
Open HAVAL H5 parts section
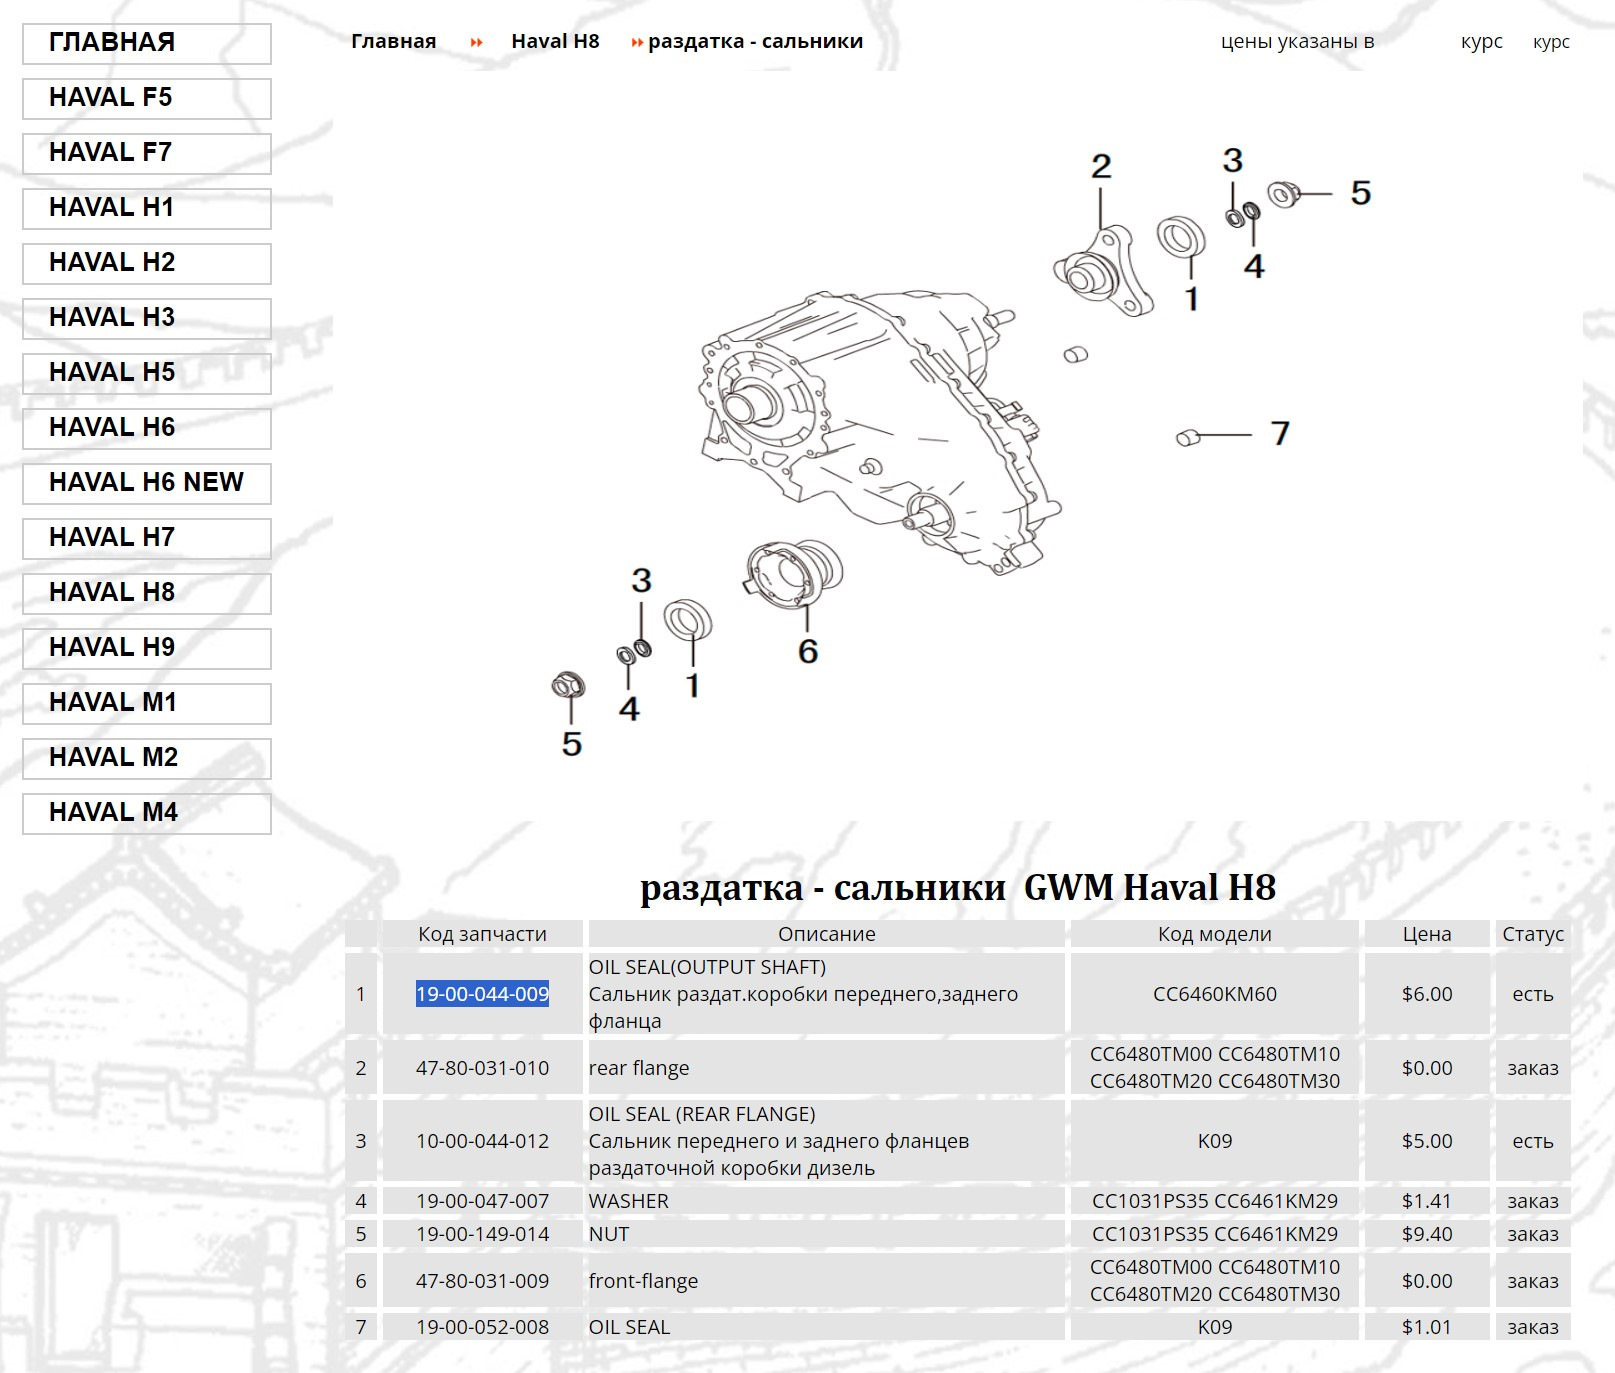click(x=147, y=373)
